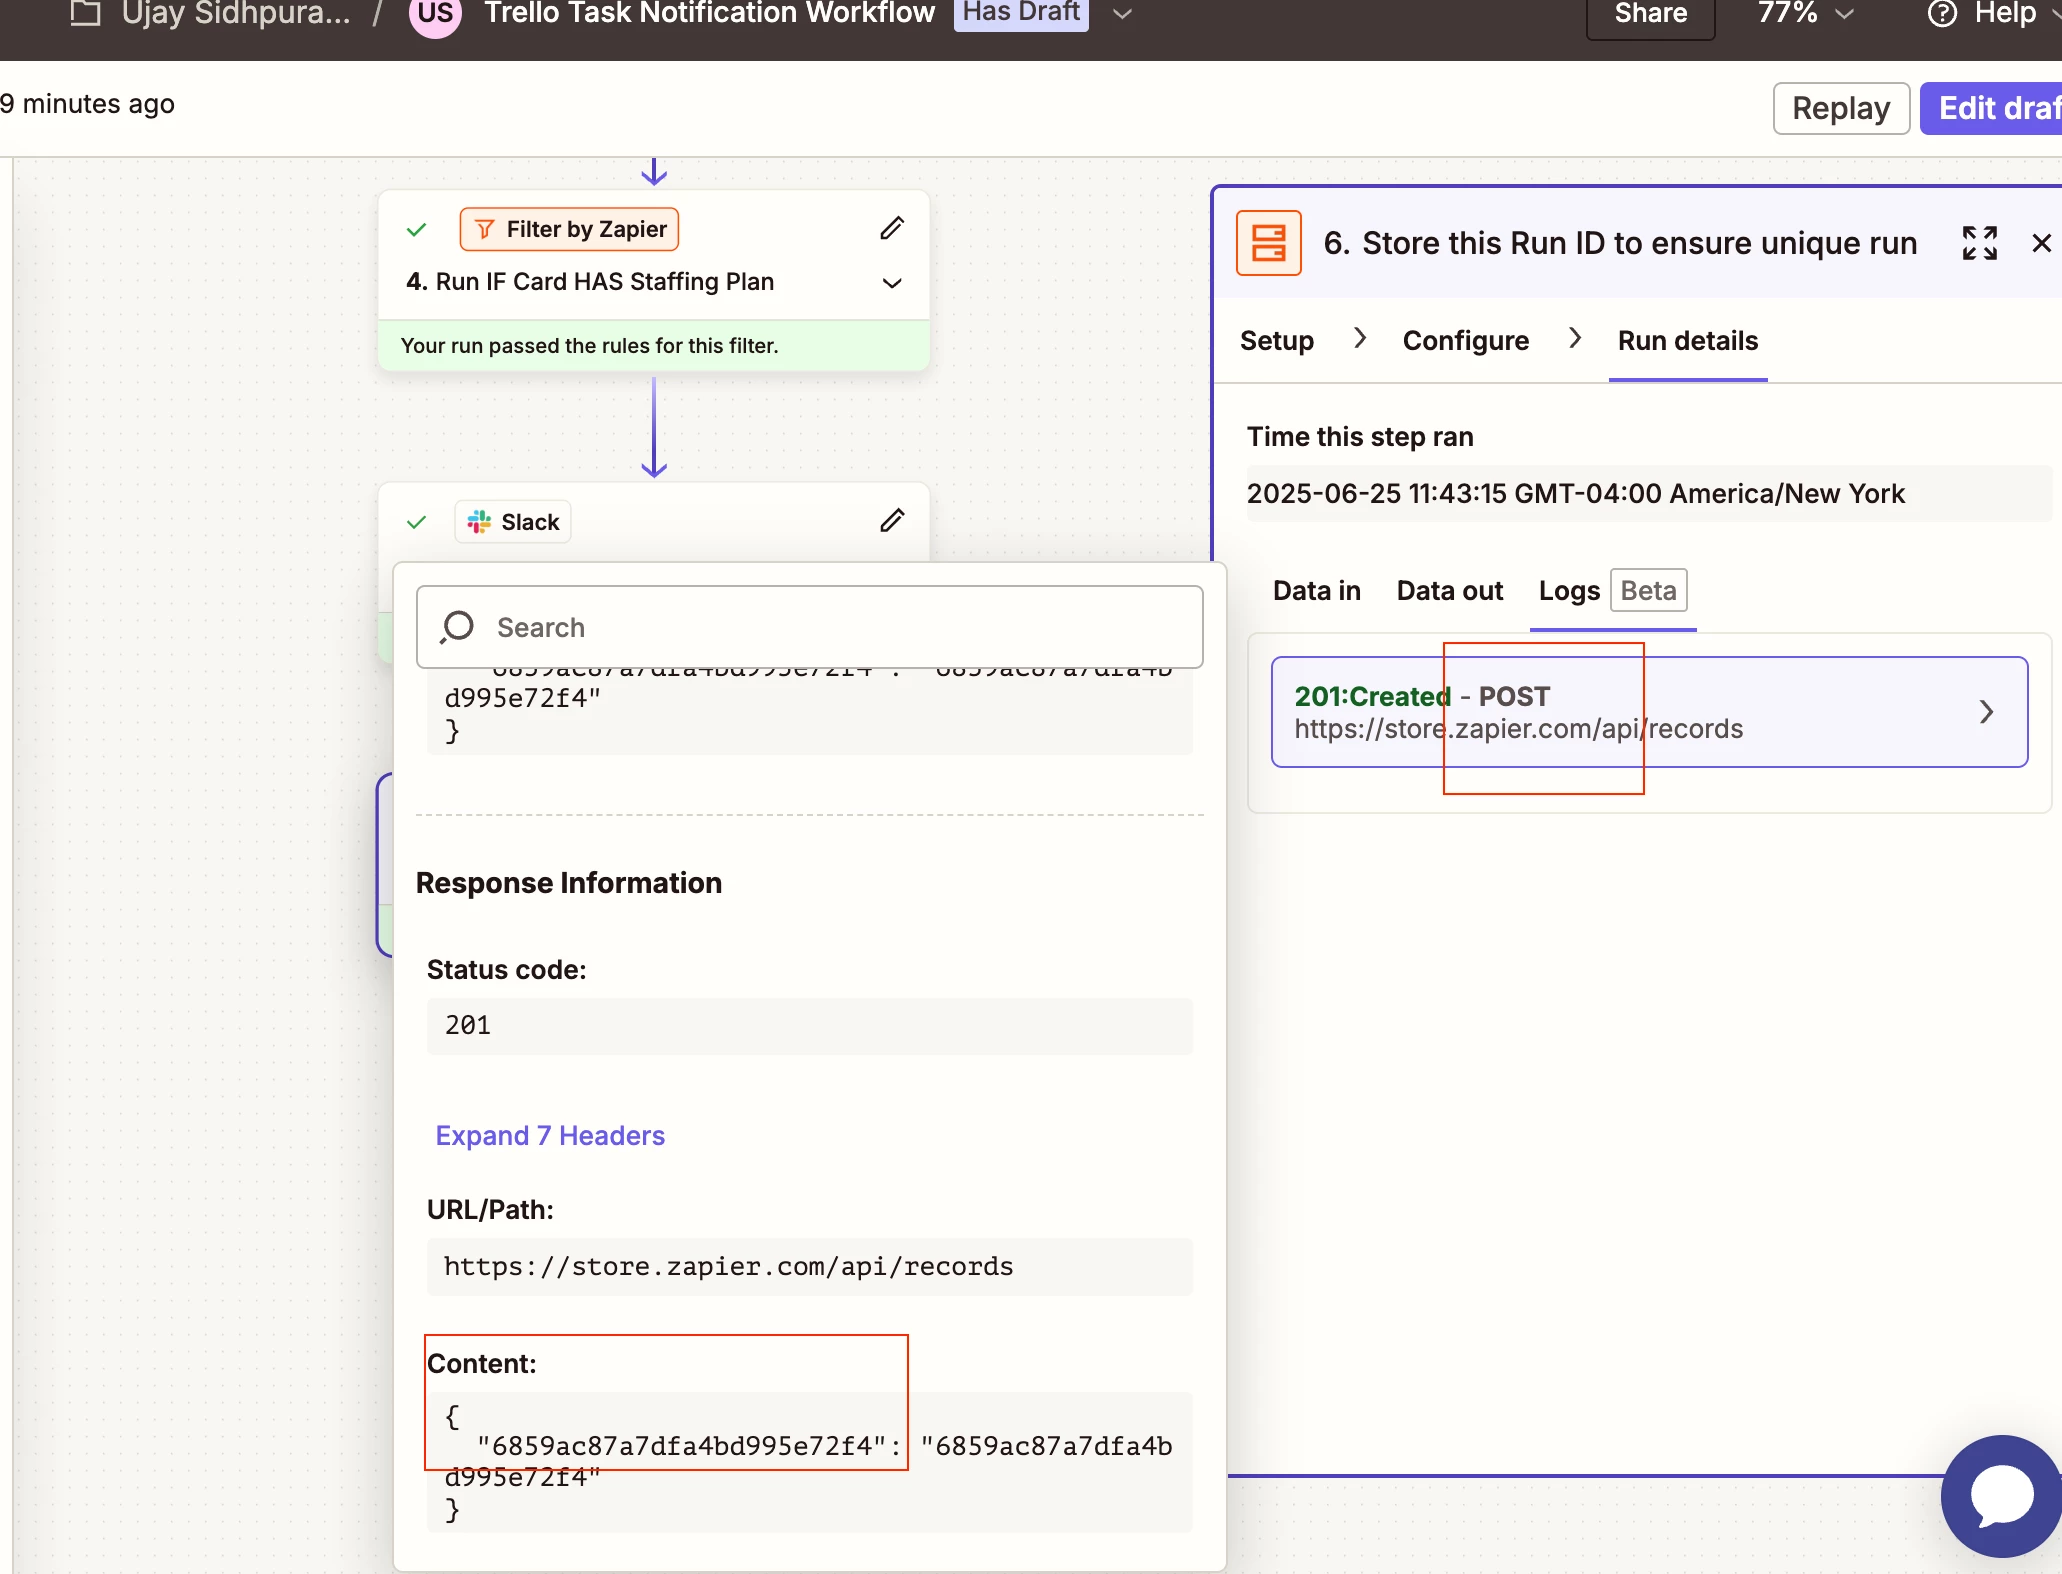
Task: Click the Slack app badge
Action: point(513,522)
